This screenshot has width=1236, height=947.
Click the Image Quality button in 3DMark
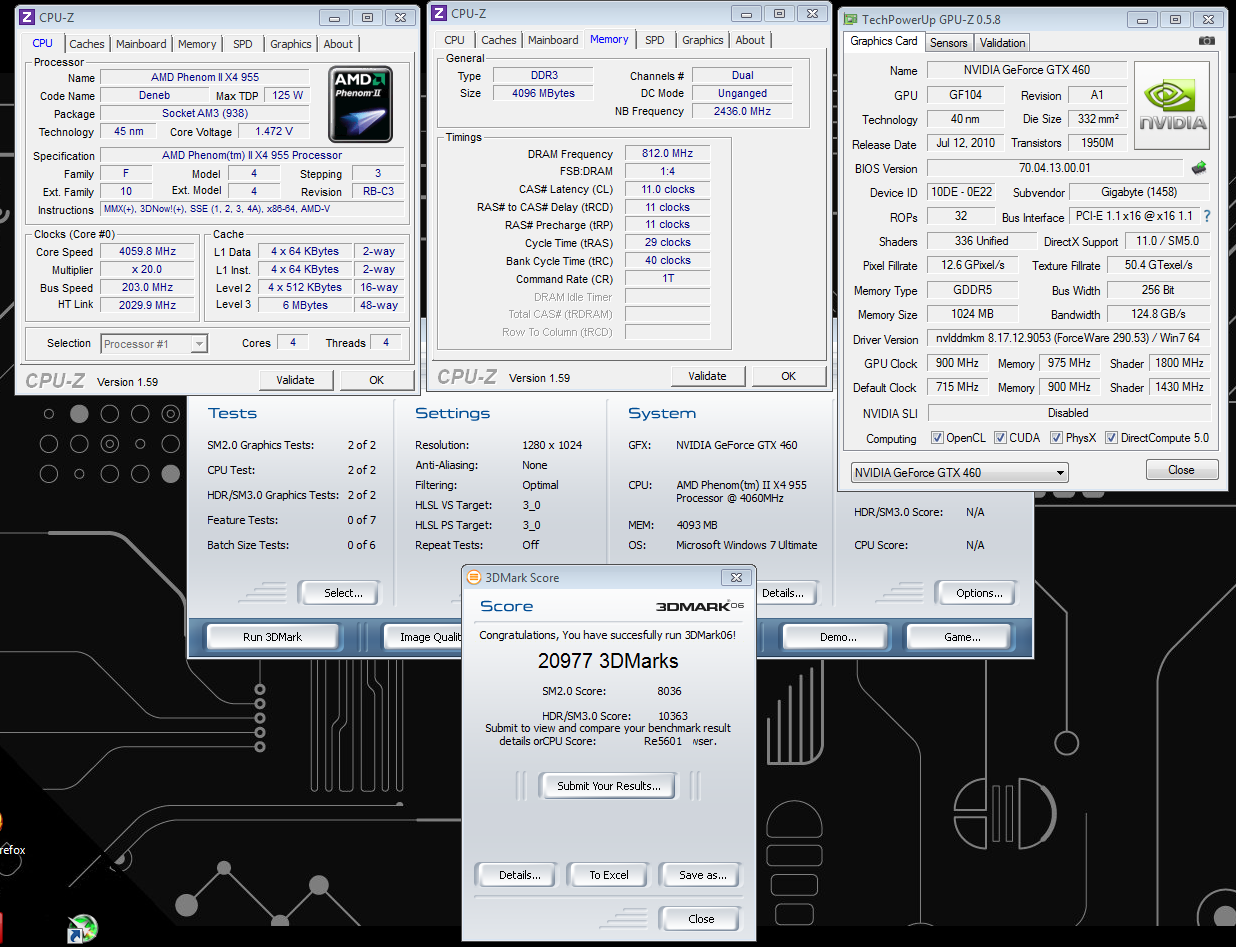[425, 637]
